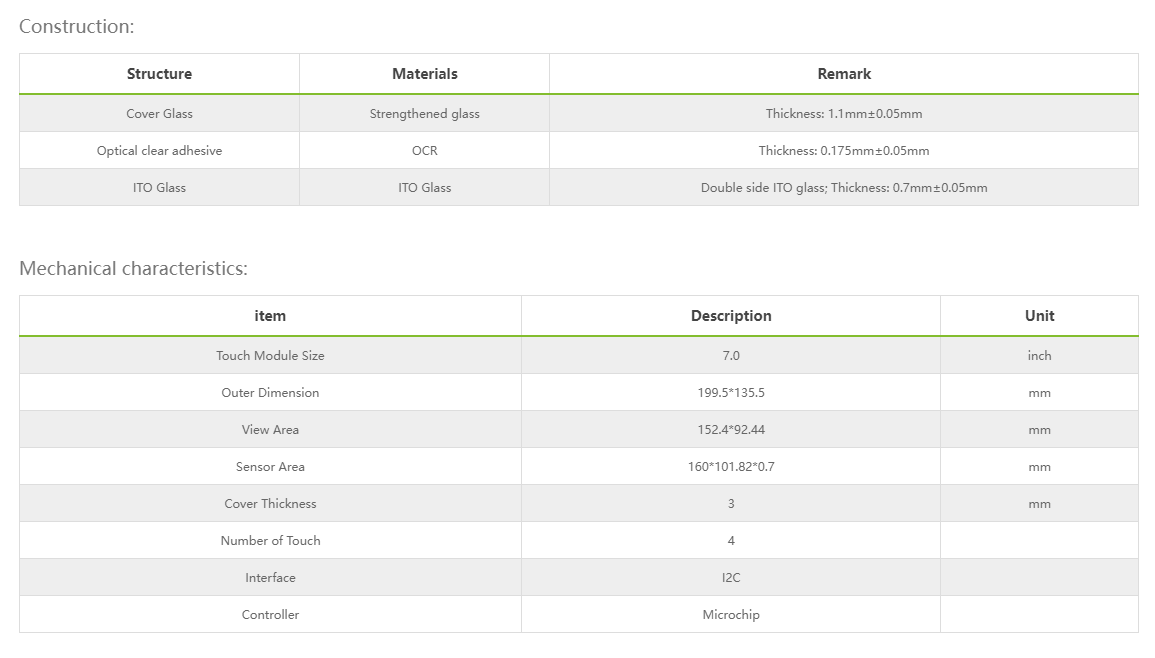Click the item column header
The width and height of the screenshot is (1155, 658).
pyautogui.click(x=270, y=316)
